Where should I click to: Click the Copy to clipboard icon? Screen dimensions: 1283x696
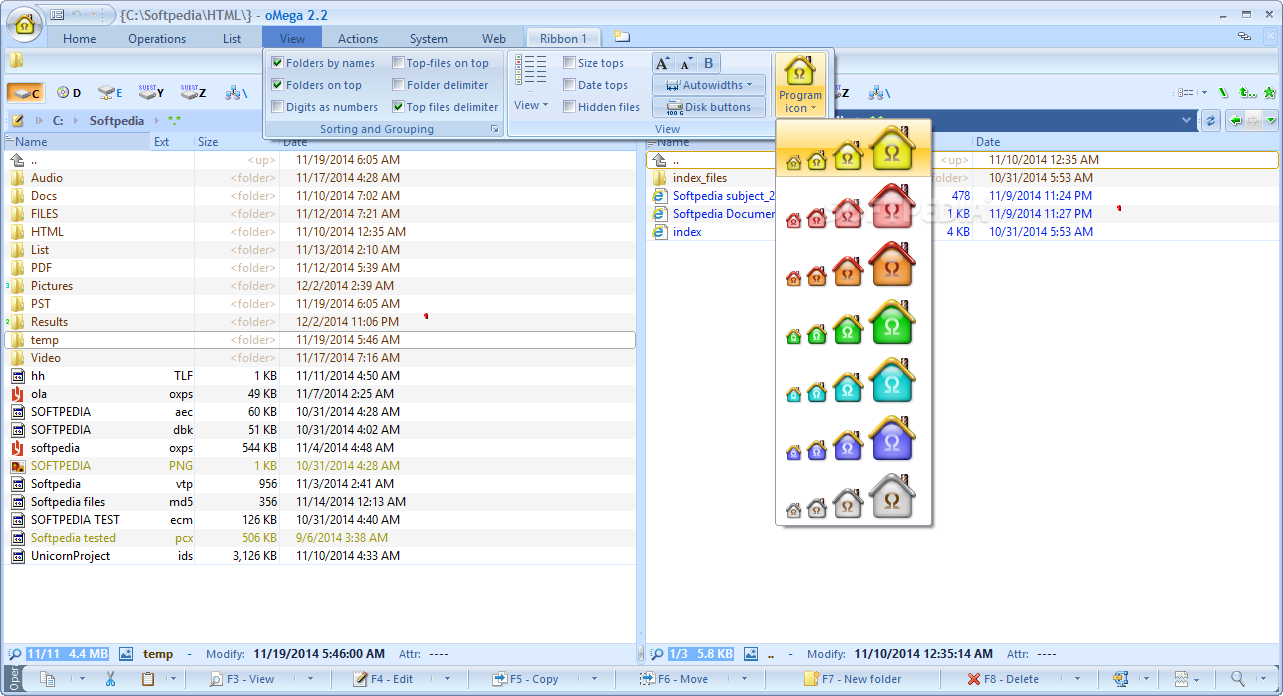[x=47, y=679]
